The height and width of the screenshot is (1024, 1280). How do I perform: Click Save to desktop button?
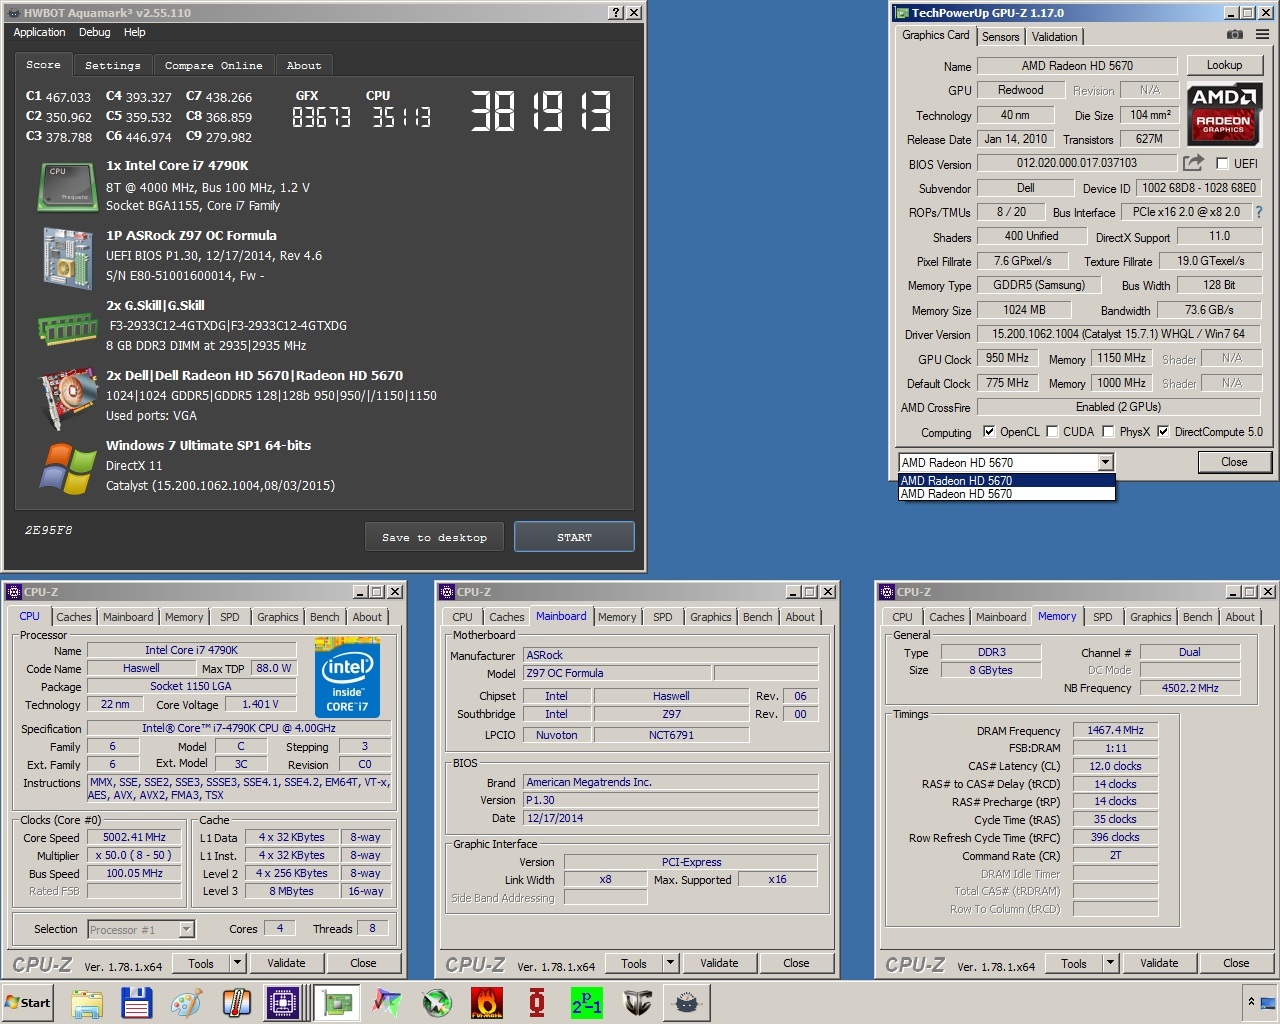point(435,537)
